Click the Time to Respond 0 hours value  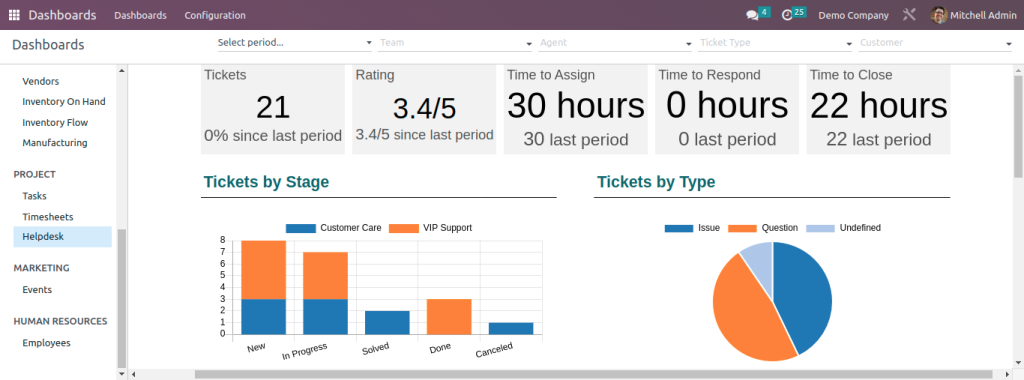pyautogui.click(x=728, y=105)
